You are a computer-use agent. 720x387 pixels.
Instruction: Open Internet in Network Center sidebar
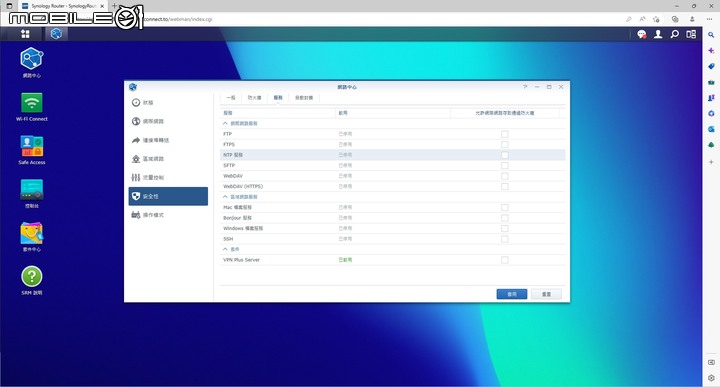click(168, 121)
